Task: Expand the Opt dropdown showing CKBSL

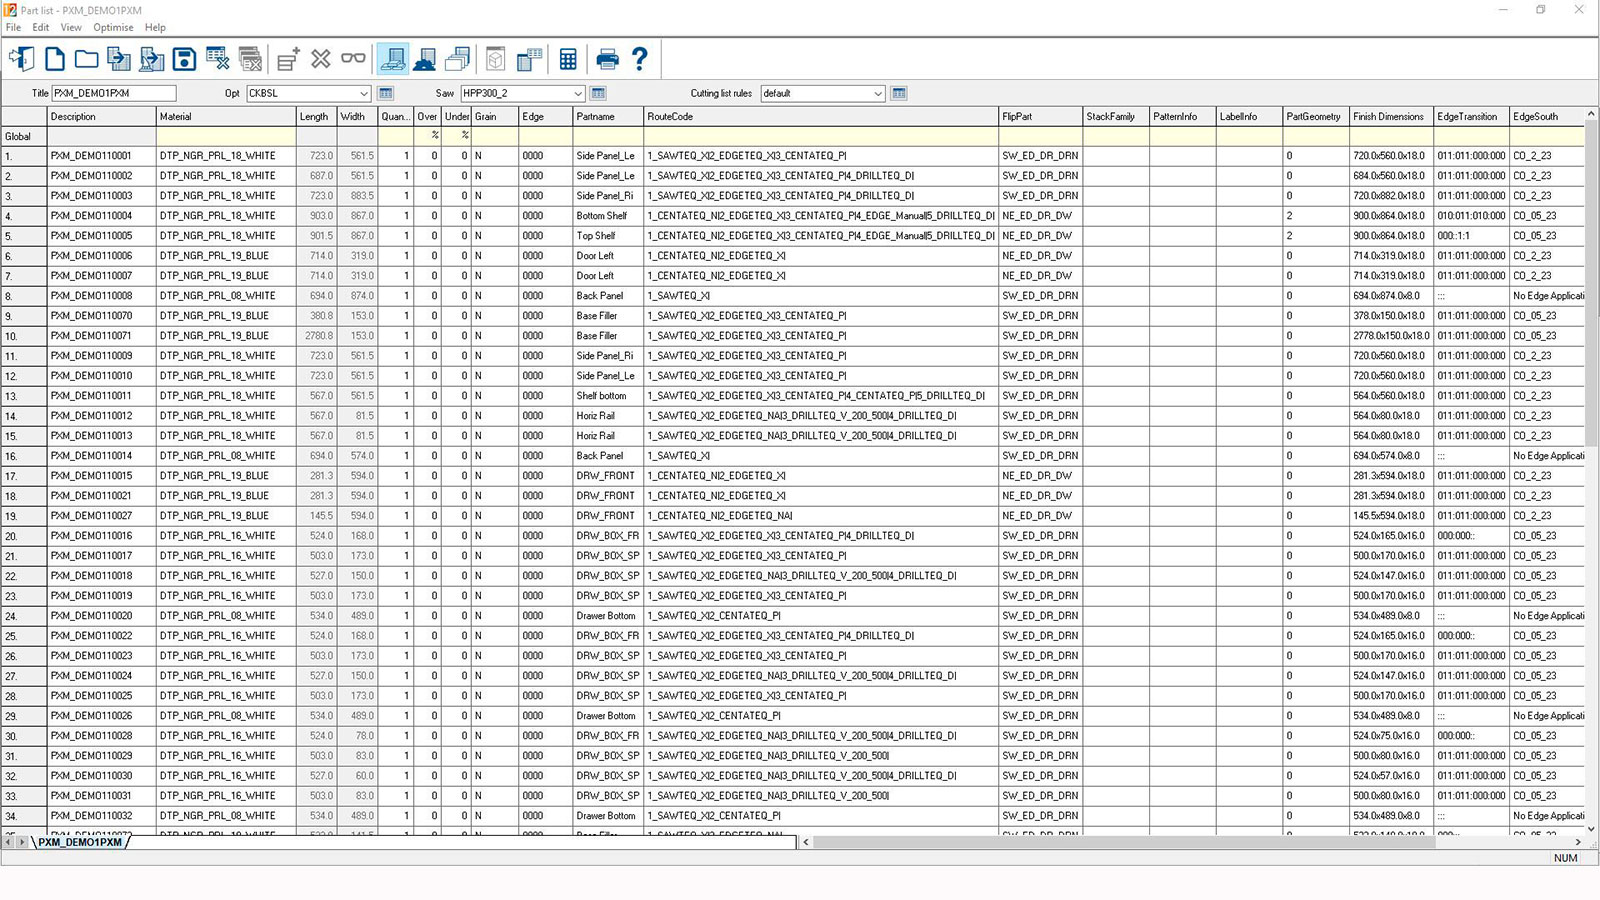Action: click(x=364, y=94)
